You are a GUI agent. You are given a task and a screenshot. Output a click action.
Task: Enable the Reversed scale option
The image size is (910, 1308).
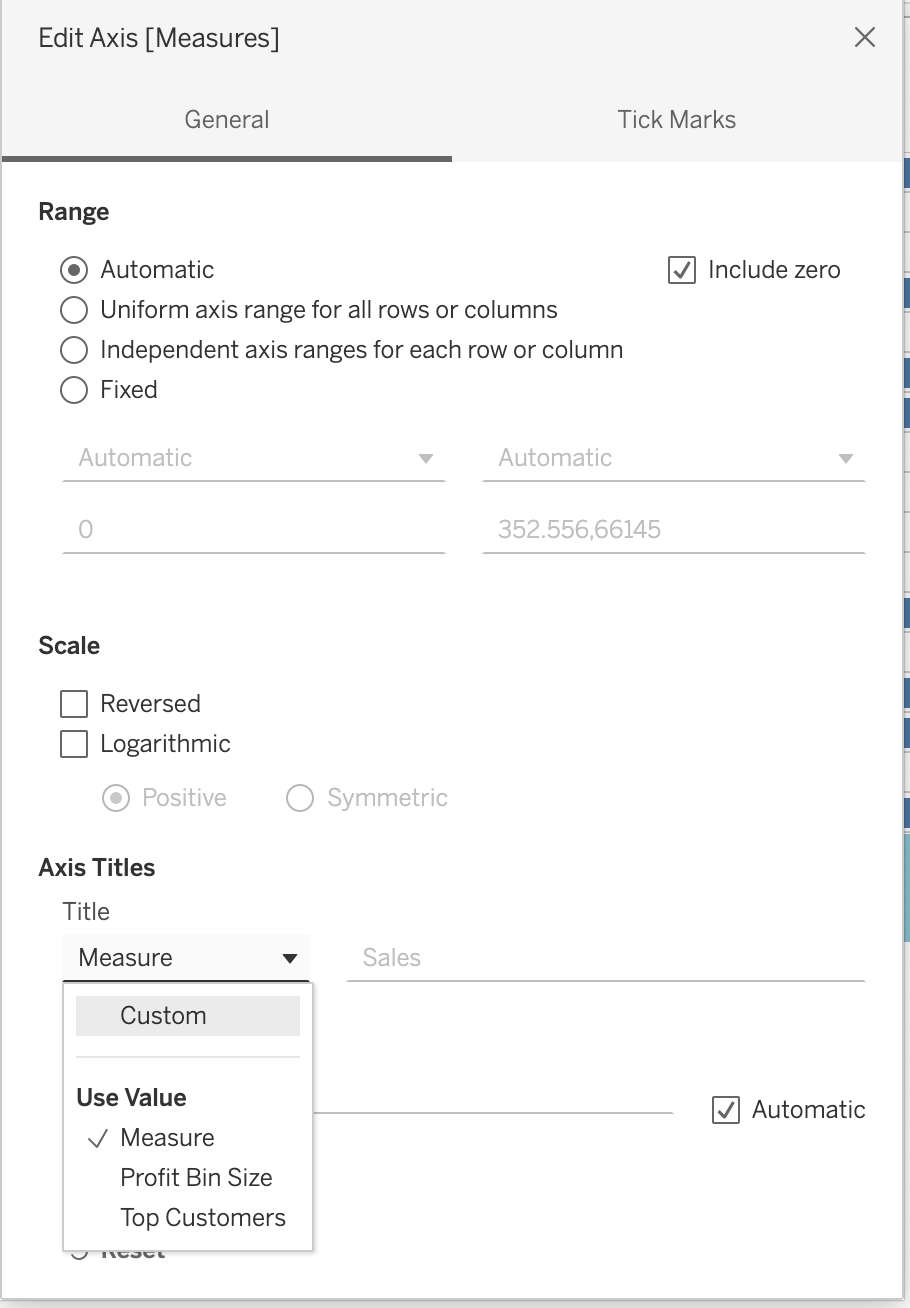click(x=73, y=703)
